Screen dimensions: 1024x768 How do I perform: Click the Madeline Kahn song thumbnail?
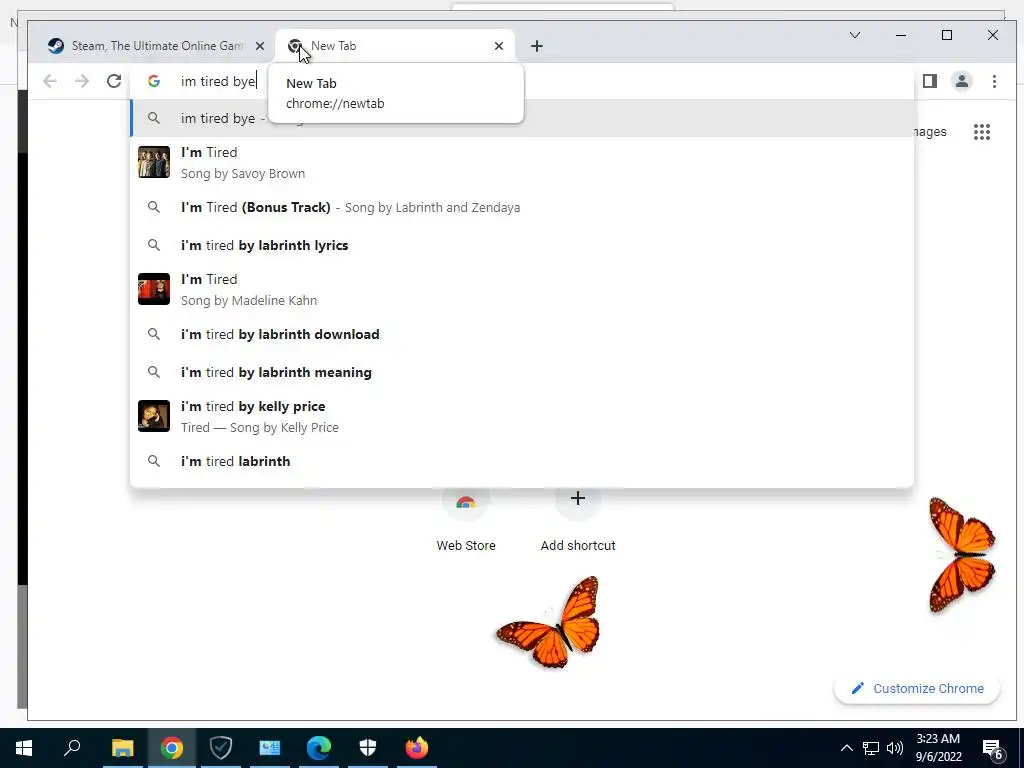point(154,289)
